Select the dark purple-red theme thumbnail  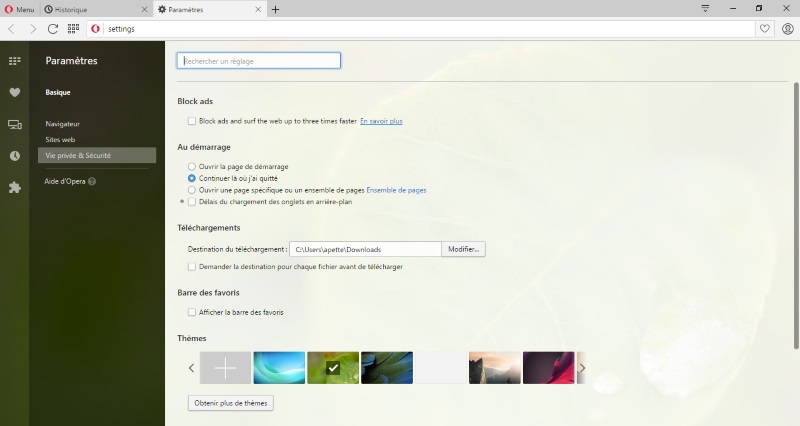point(548,367)
